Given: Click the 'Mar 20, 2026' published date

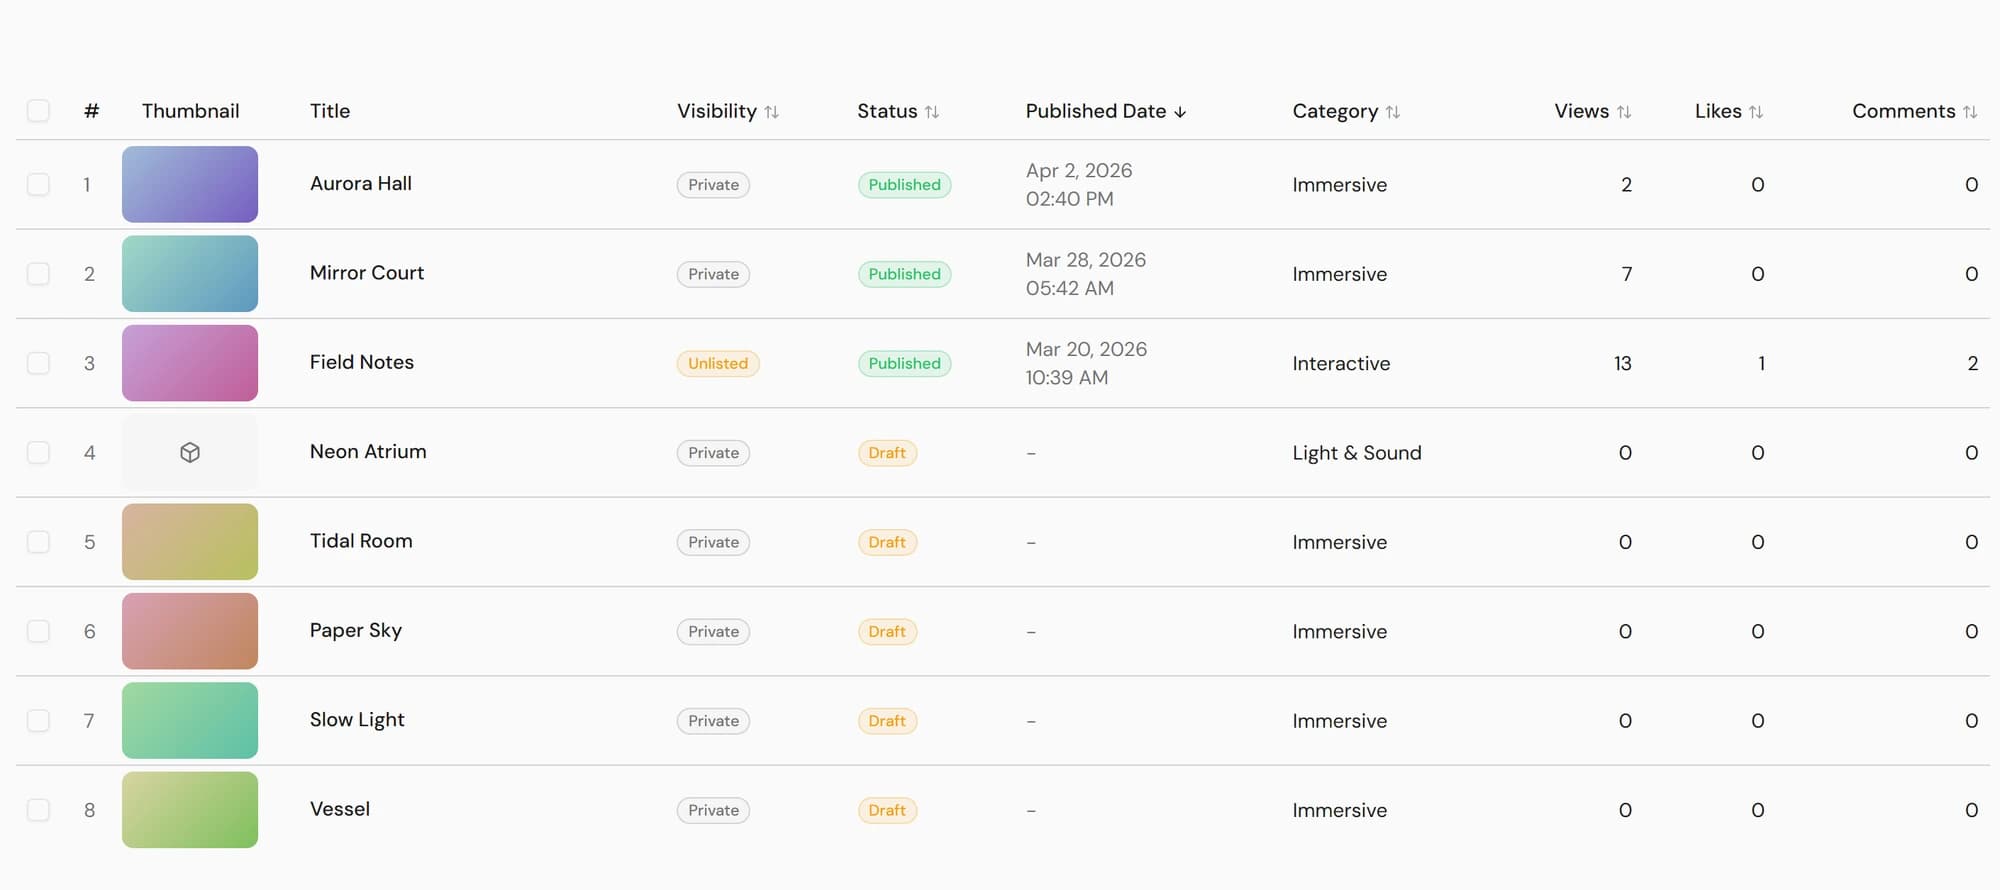Looking at the screenshot, I should (1086, 349).
